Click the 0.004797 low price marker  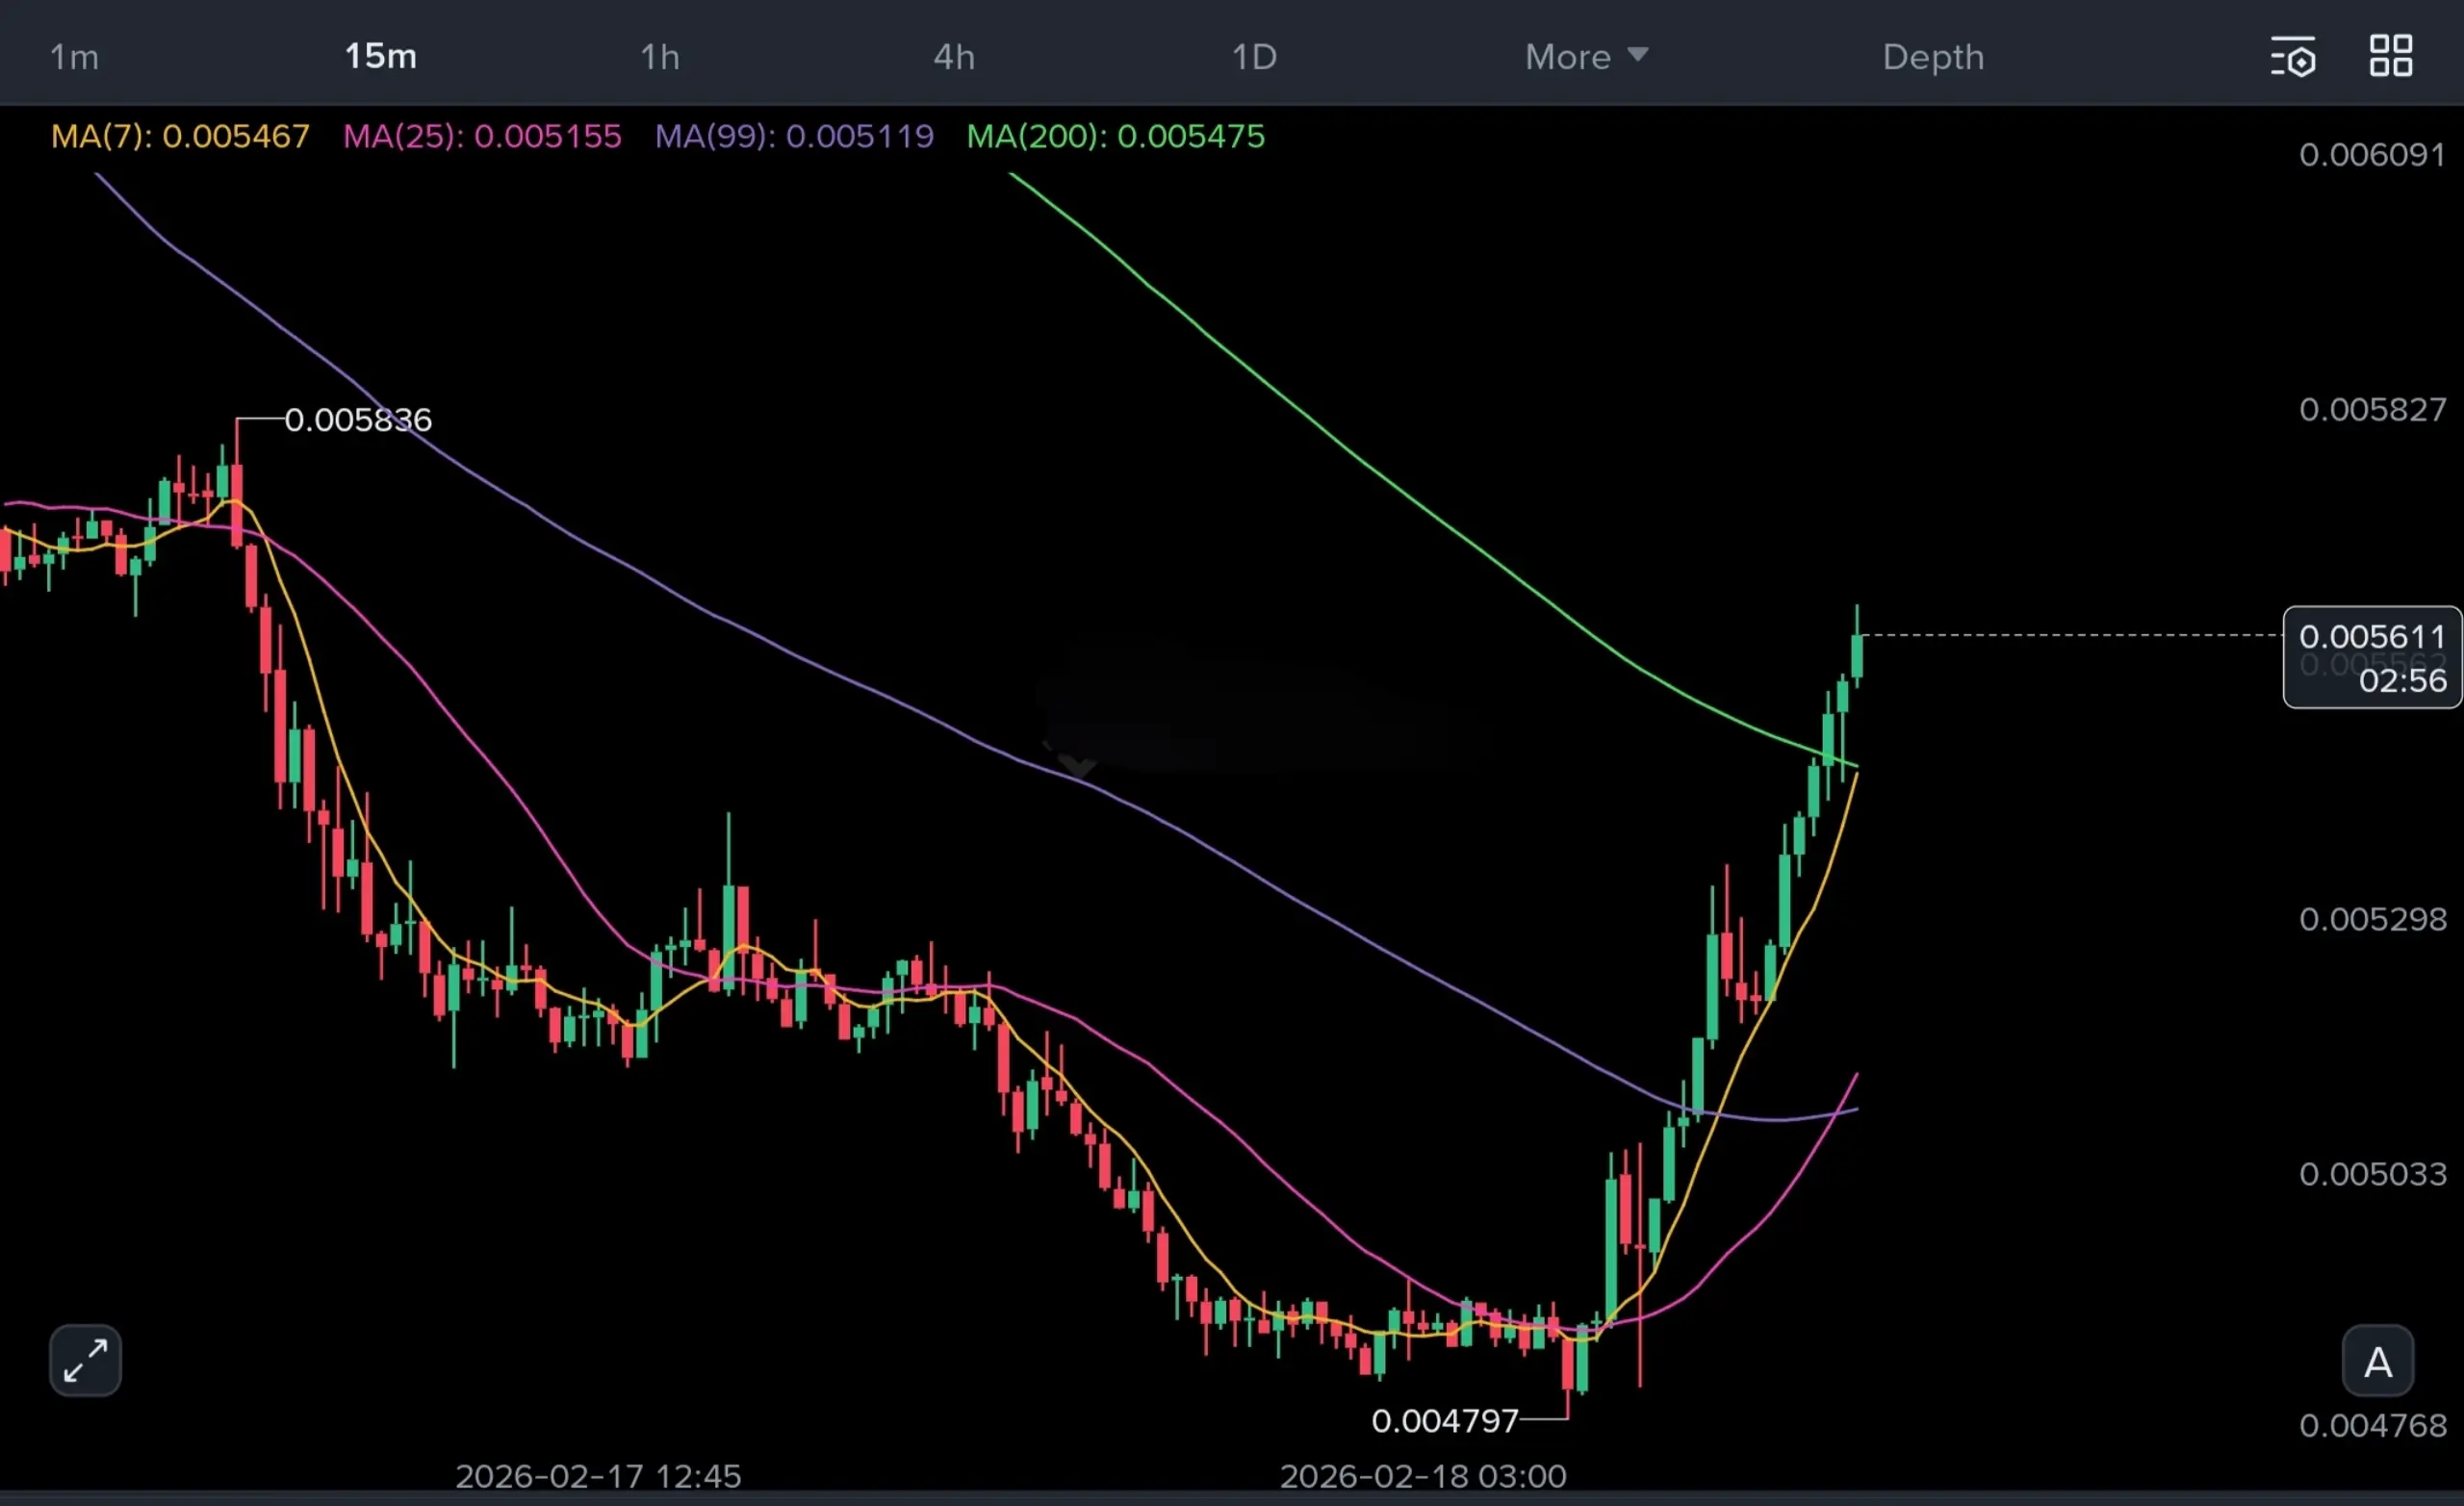(x=1444, y=1420)
